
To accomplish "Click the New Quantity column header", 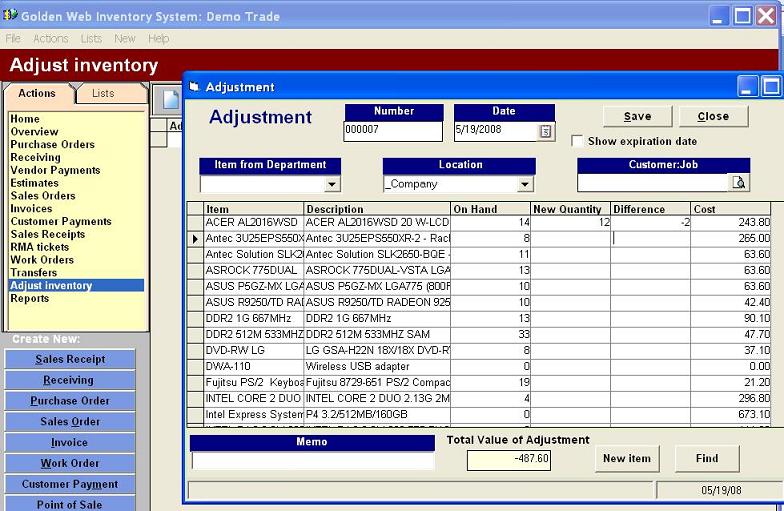I will (x=570, y=209).
